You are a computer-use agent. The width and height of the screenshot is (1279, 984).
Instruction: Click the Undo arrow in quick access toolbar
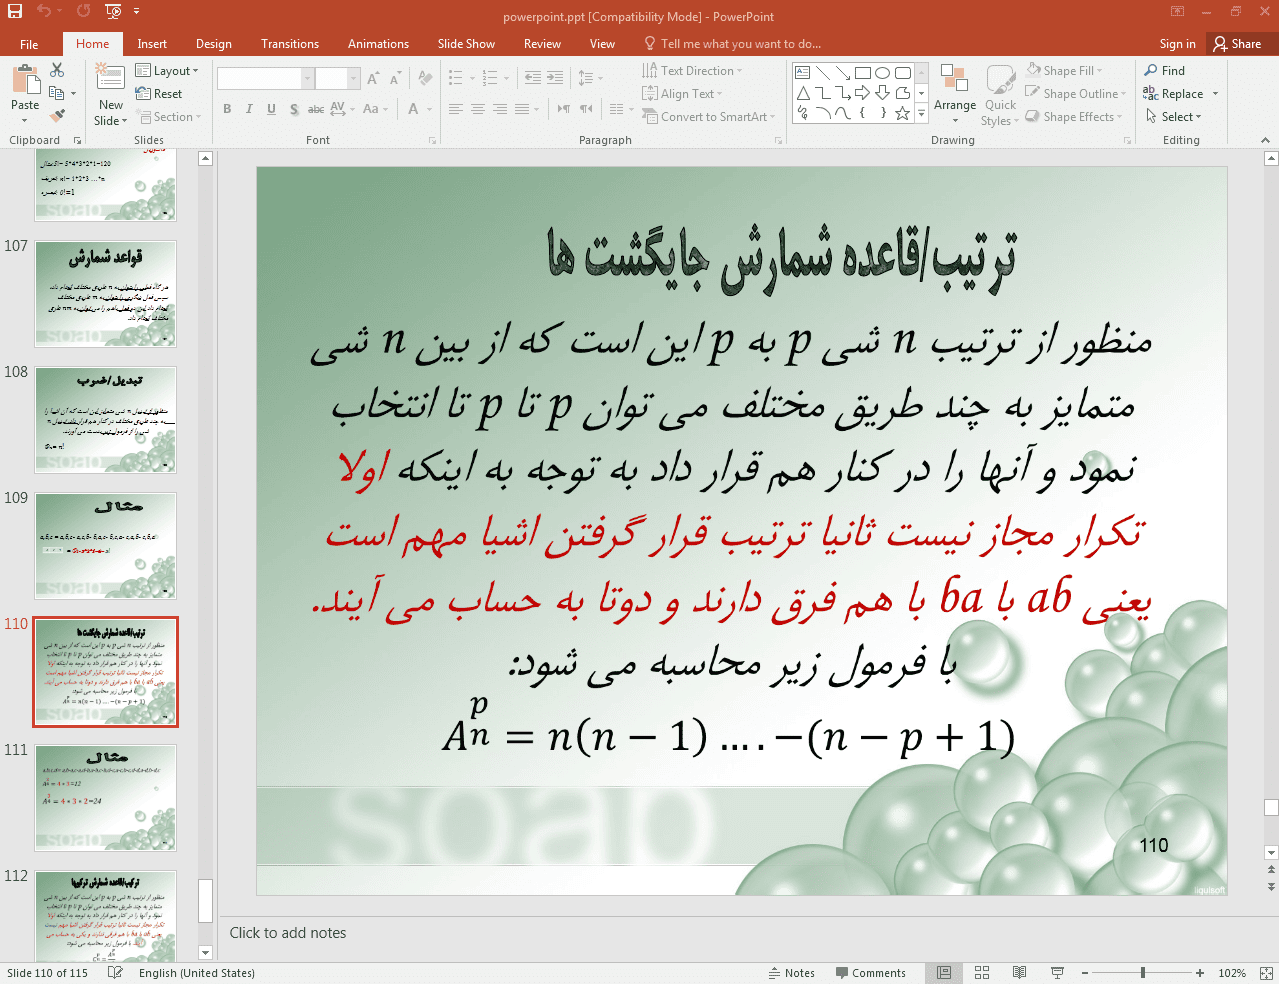(x=44, y=11)
